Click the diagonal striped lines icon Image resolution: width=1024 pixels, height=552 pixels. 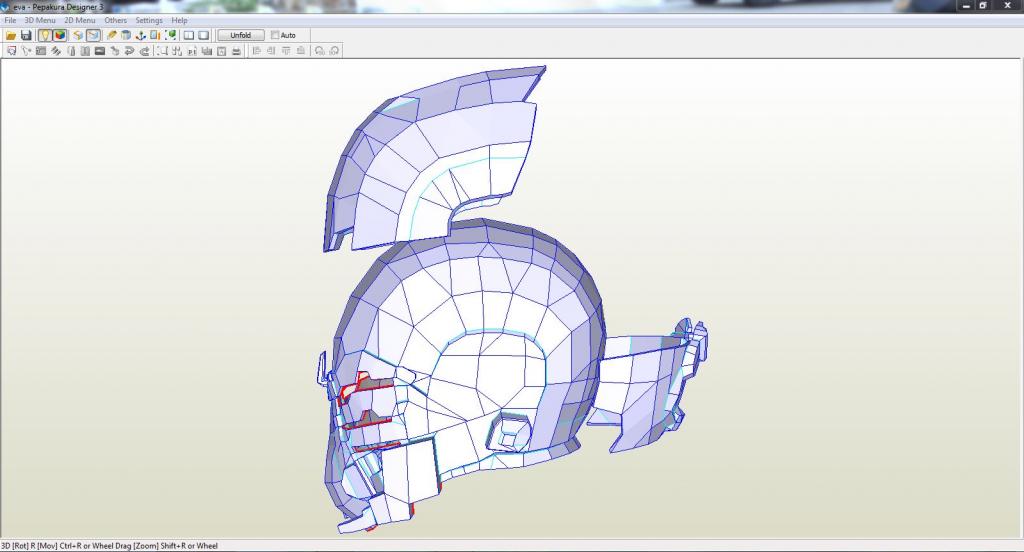pyautogui.click(x=56, y=50)
